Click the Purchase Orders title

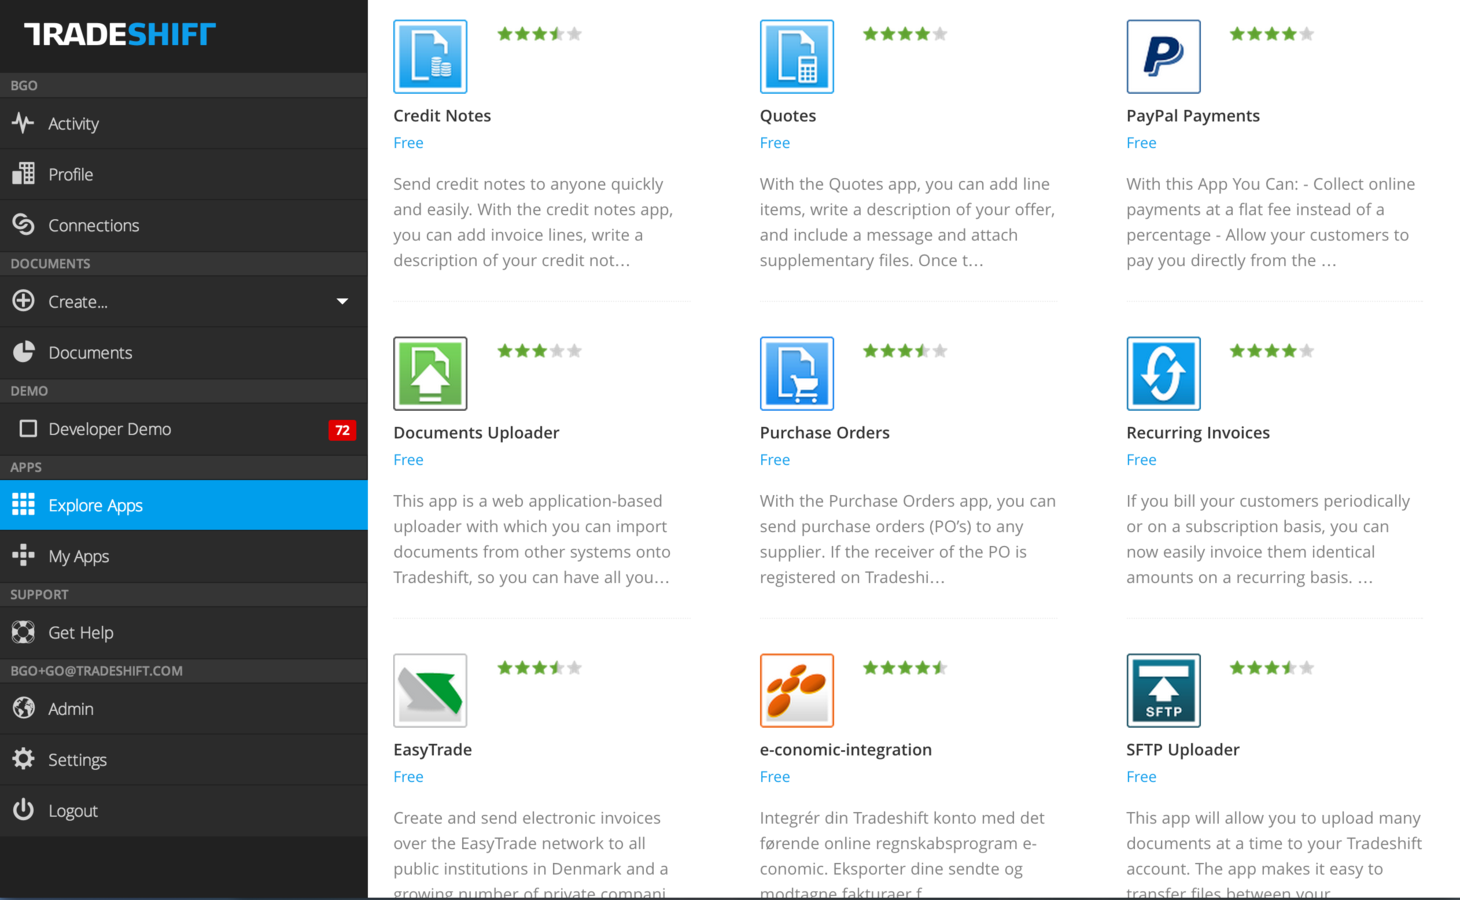pyautogui.click(x=825, y=433)
